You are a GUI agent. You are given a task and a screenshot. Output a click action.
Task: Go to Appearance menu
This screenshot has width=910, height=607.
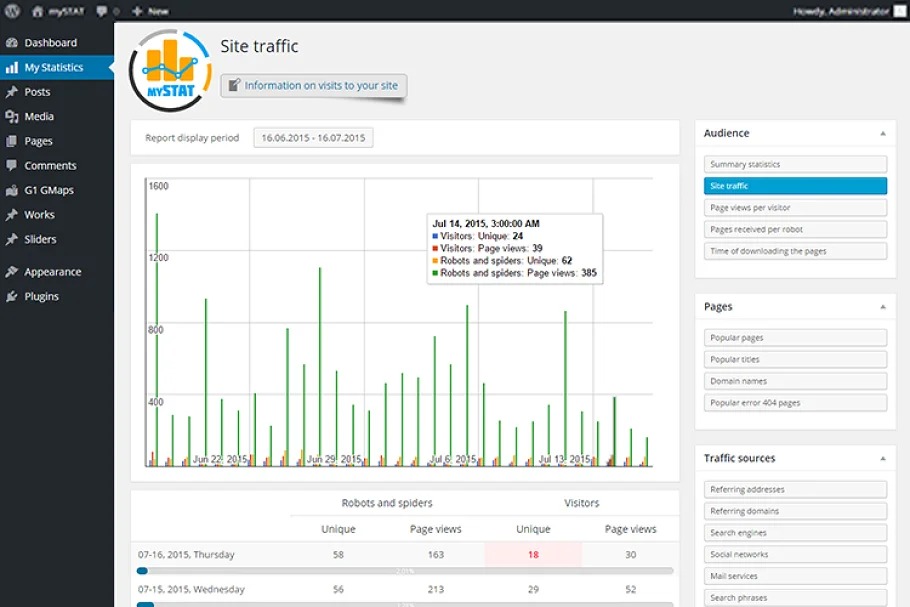(x=53, y=272)
